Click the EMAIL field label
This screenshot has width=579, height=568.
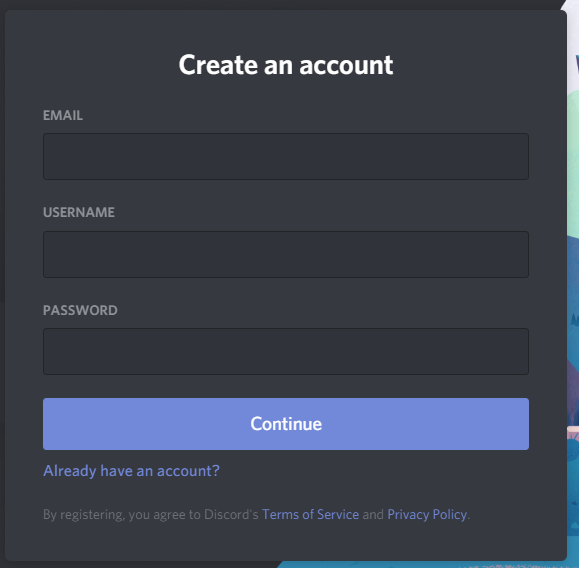(x=63, y=115)
